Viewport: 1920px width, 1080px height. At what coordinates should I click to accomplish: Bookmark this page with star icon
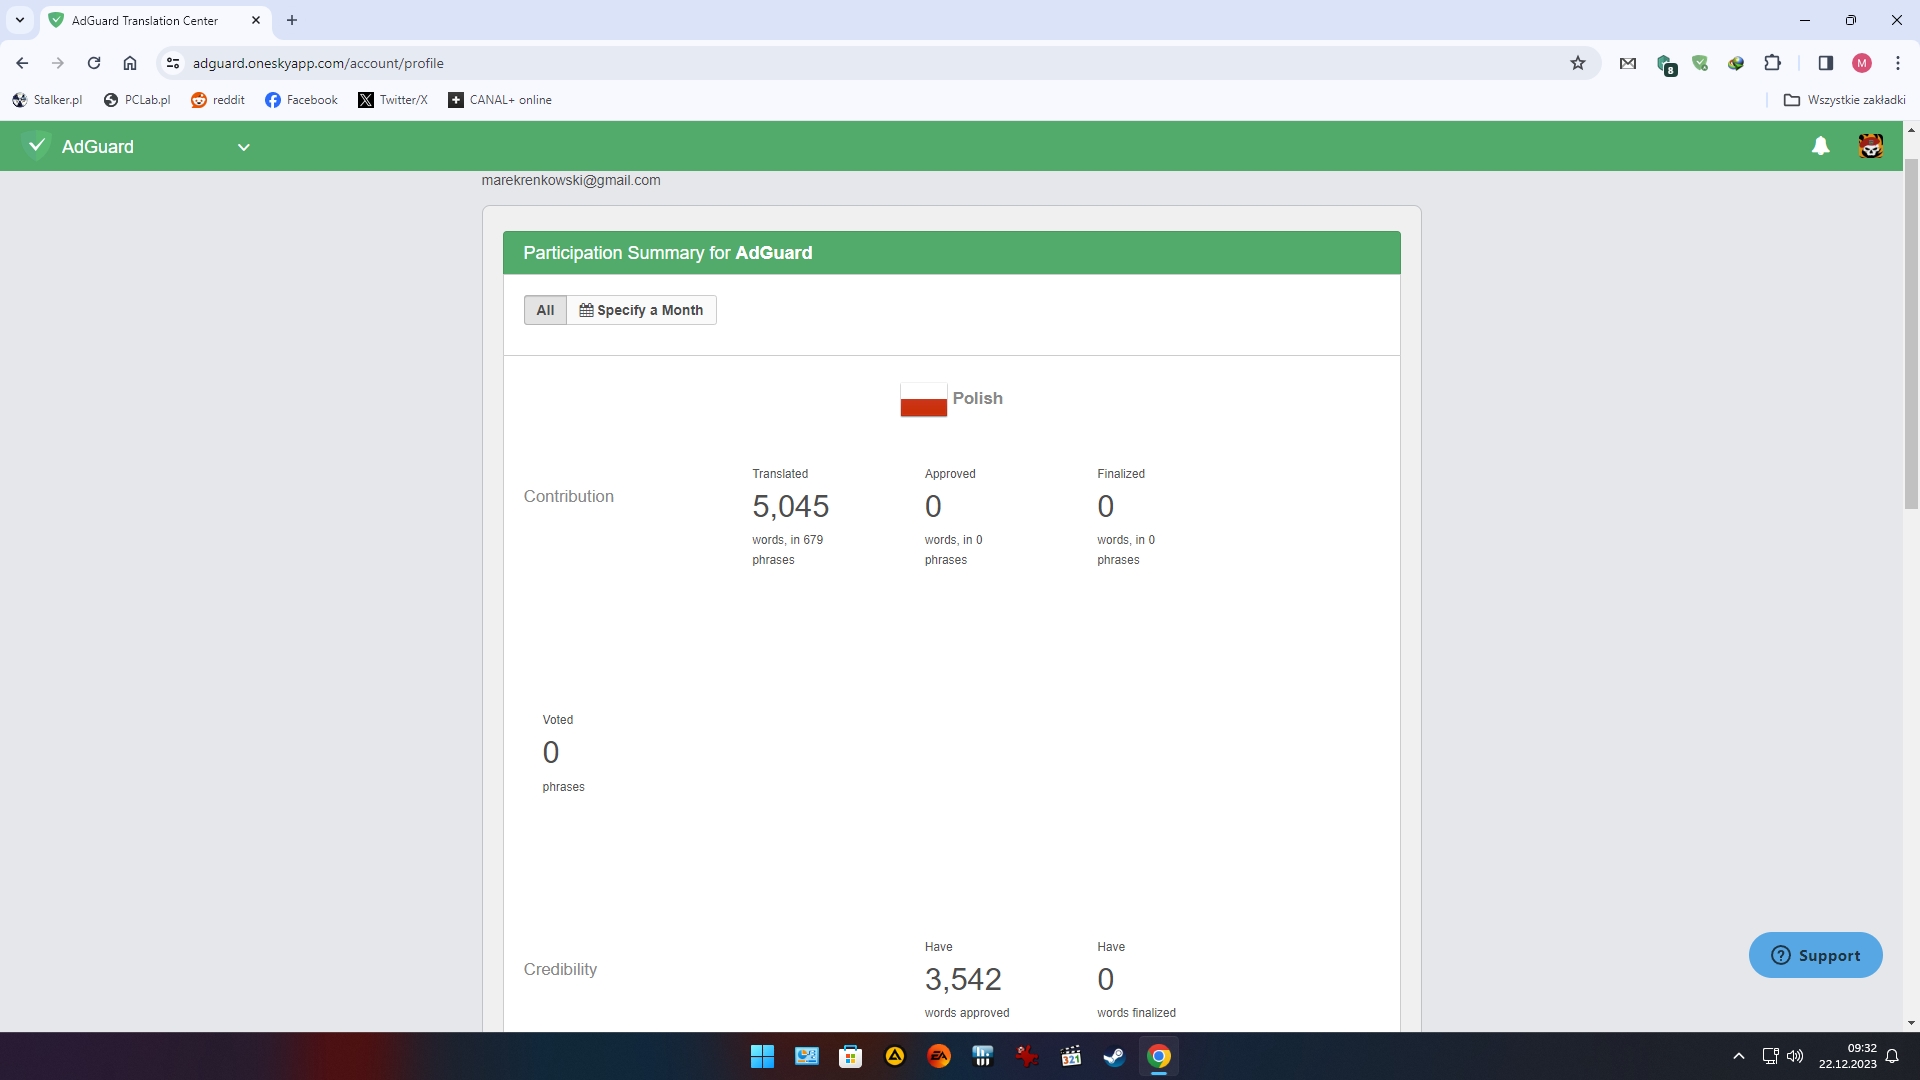(x=1578, y=63)
